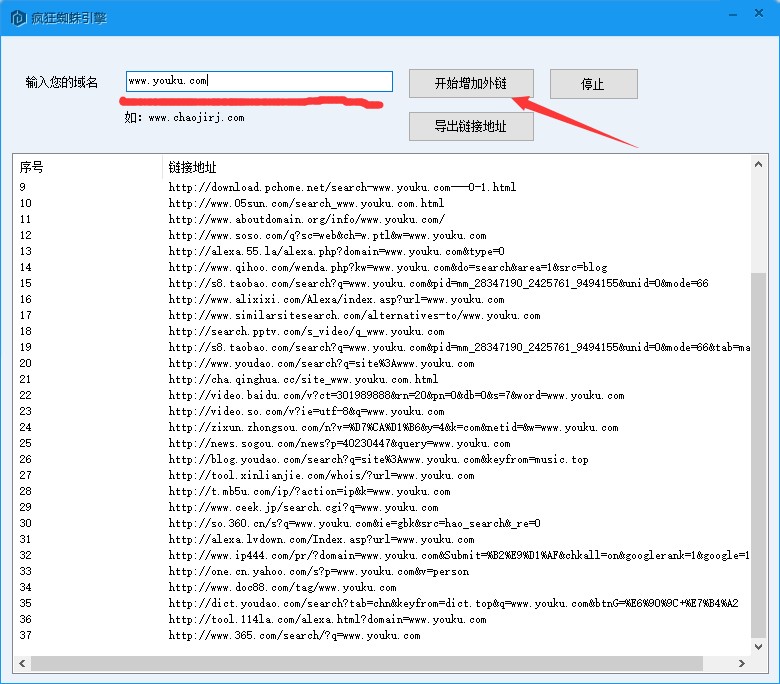Select row 25 news.sogou.com link

(339, 443)
